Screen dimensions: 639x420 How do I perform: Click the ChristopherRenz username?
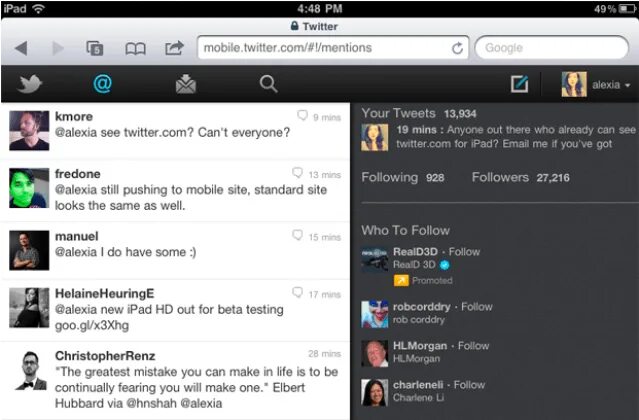click(105, 356)
